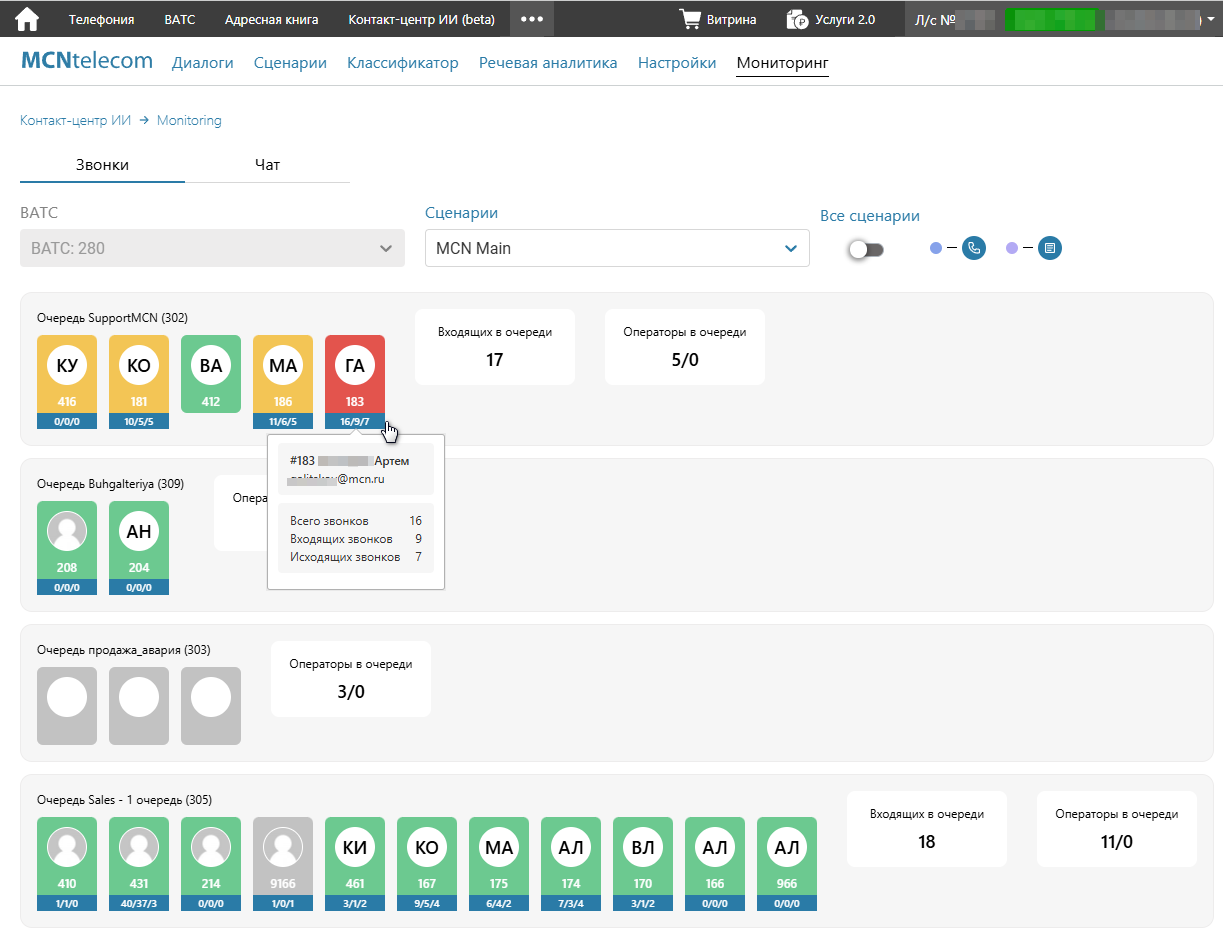
Task: Open Адресная книга in top bar
Action: pyautogui.click(x=272, y=19)
